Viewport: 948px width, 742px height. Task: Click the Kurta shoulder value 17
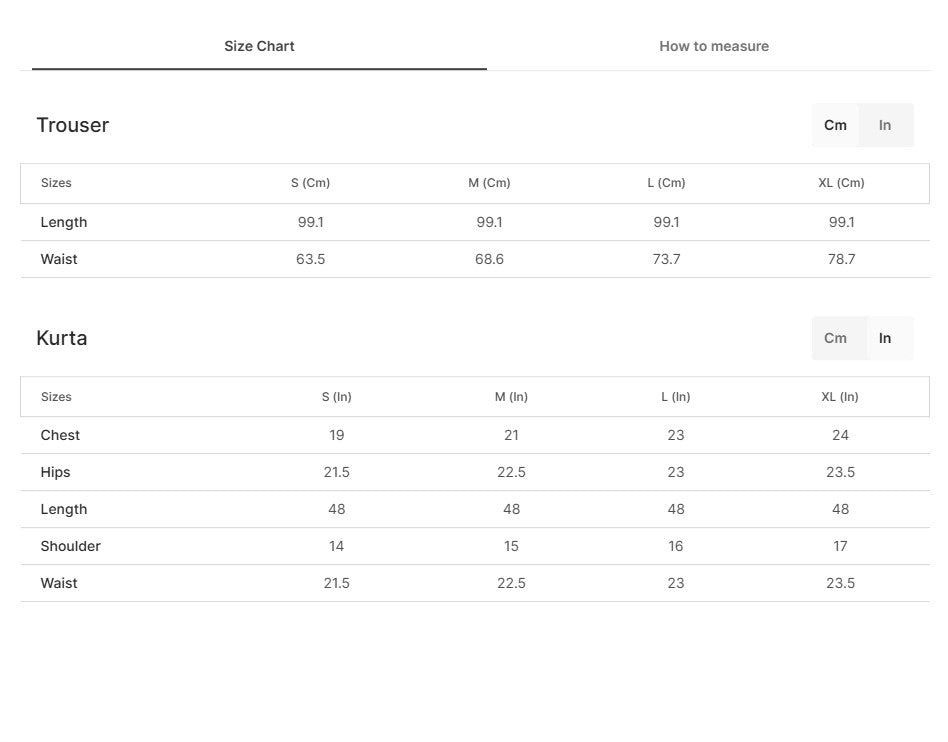[x=840, y=546]
